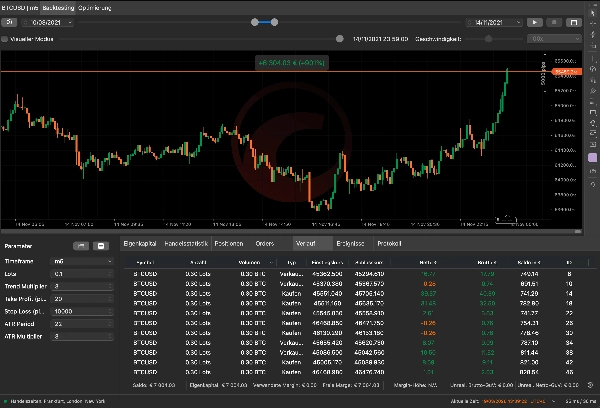
Task: Open the Handelsstatistik tab
Action: coord(186,243)
